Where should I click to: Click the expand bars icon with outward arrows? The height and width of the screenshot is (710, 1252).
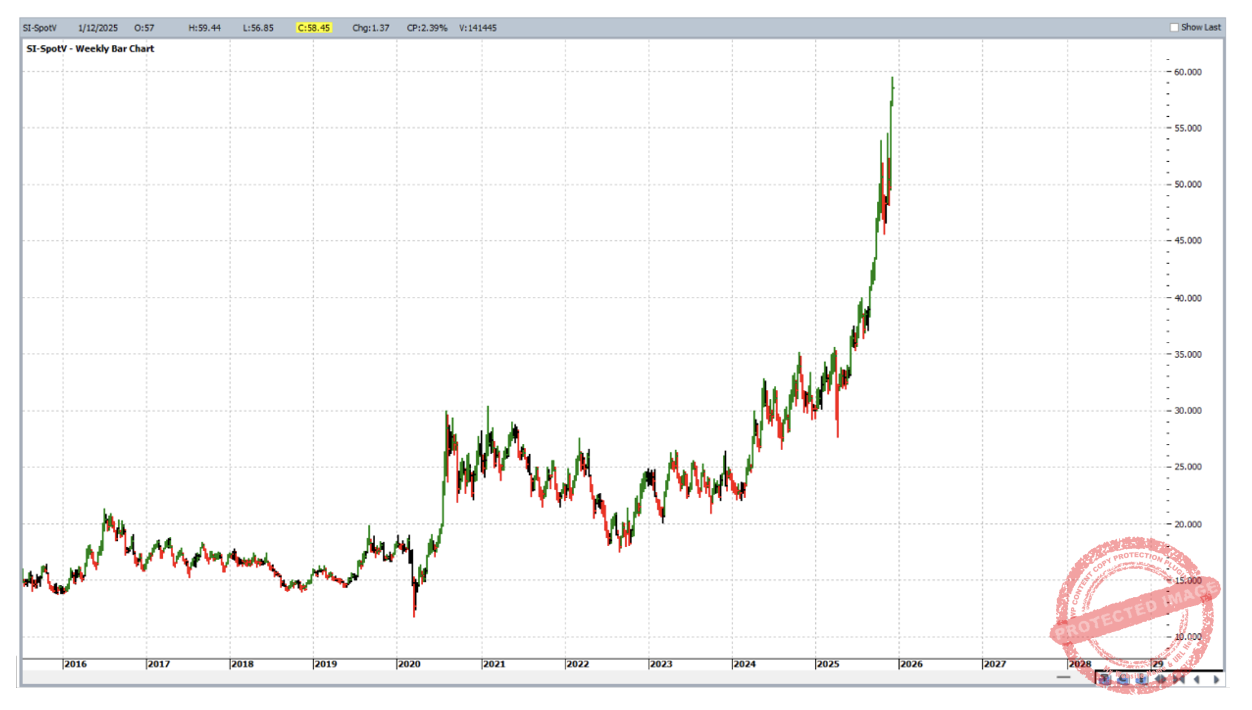[1160, 679]
